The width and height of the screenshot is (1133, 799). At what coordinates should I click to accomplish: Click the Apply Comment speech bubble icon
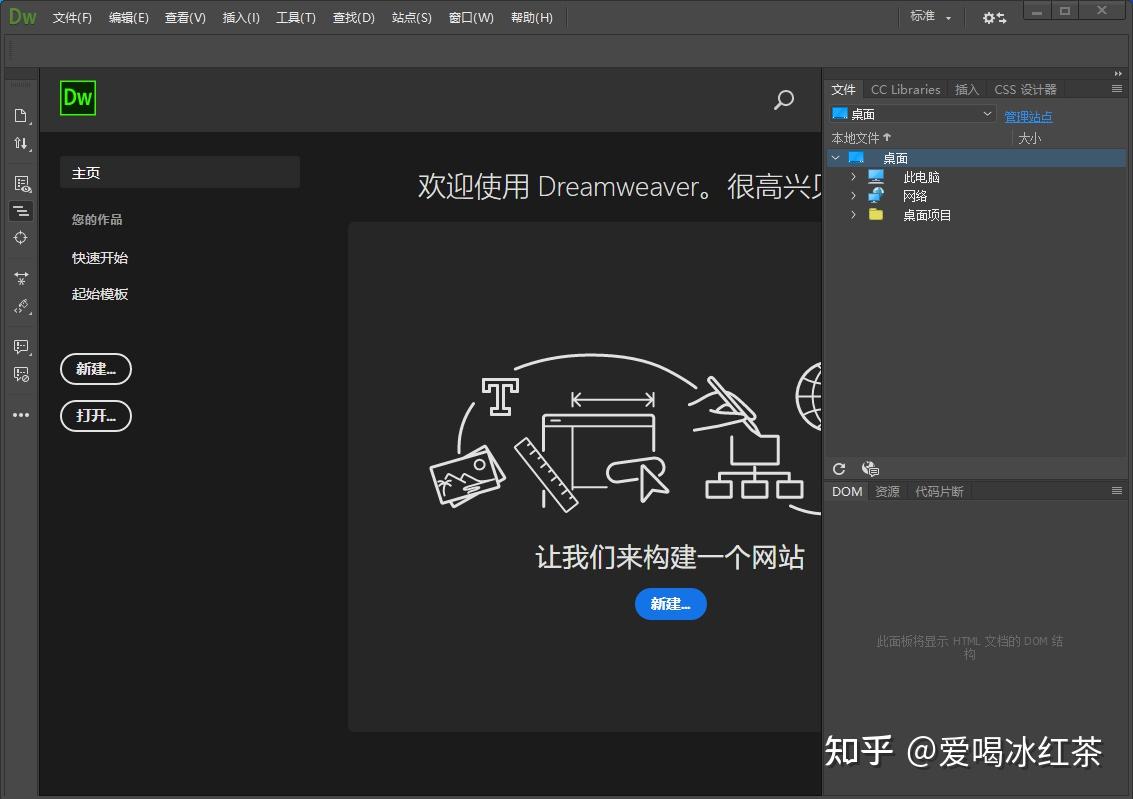point(21,347)
